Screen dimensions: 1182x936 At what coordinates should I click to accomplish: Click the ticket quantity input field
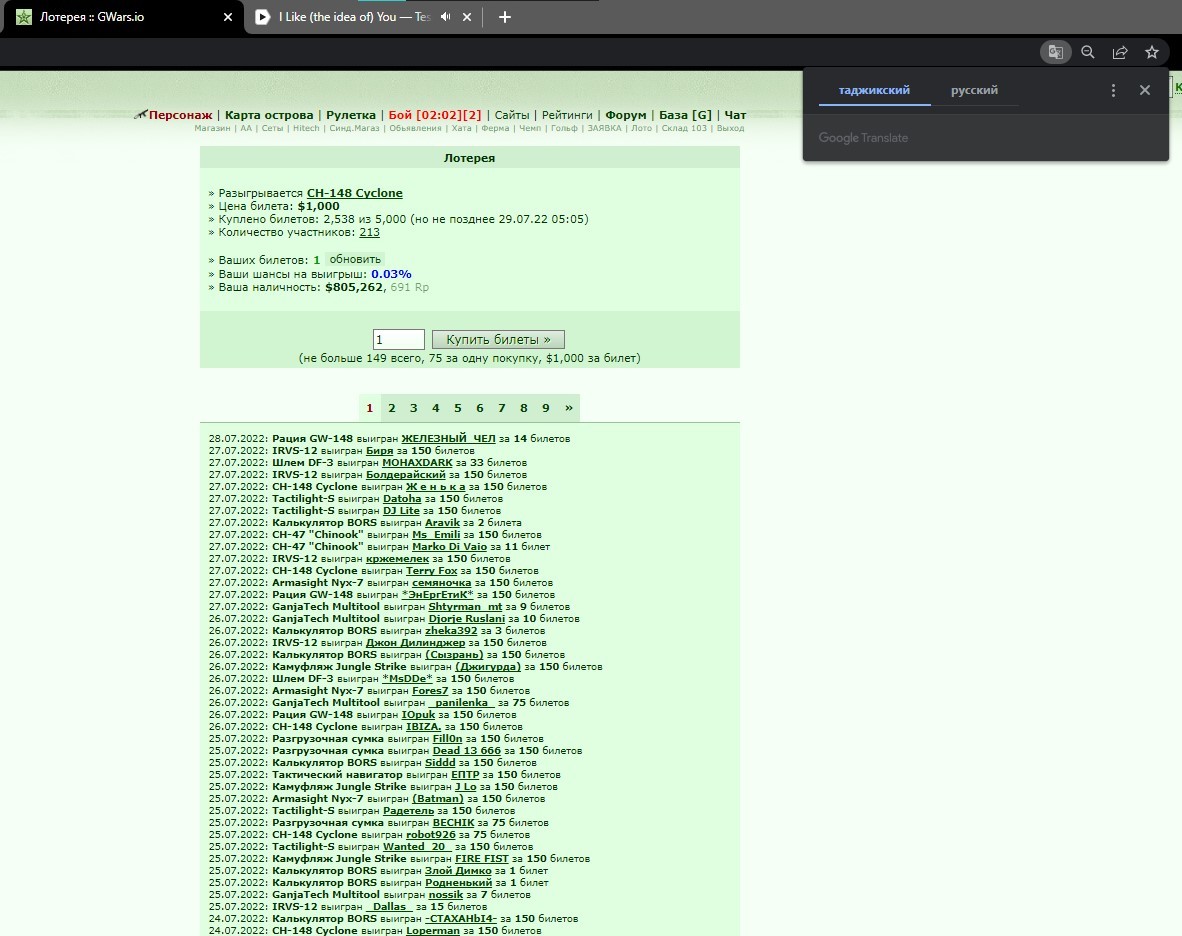399,339
